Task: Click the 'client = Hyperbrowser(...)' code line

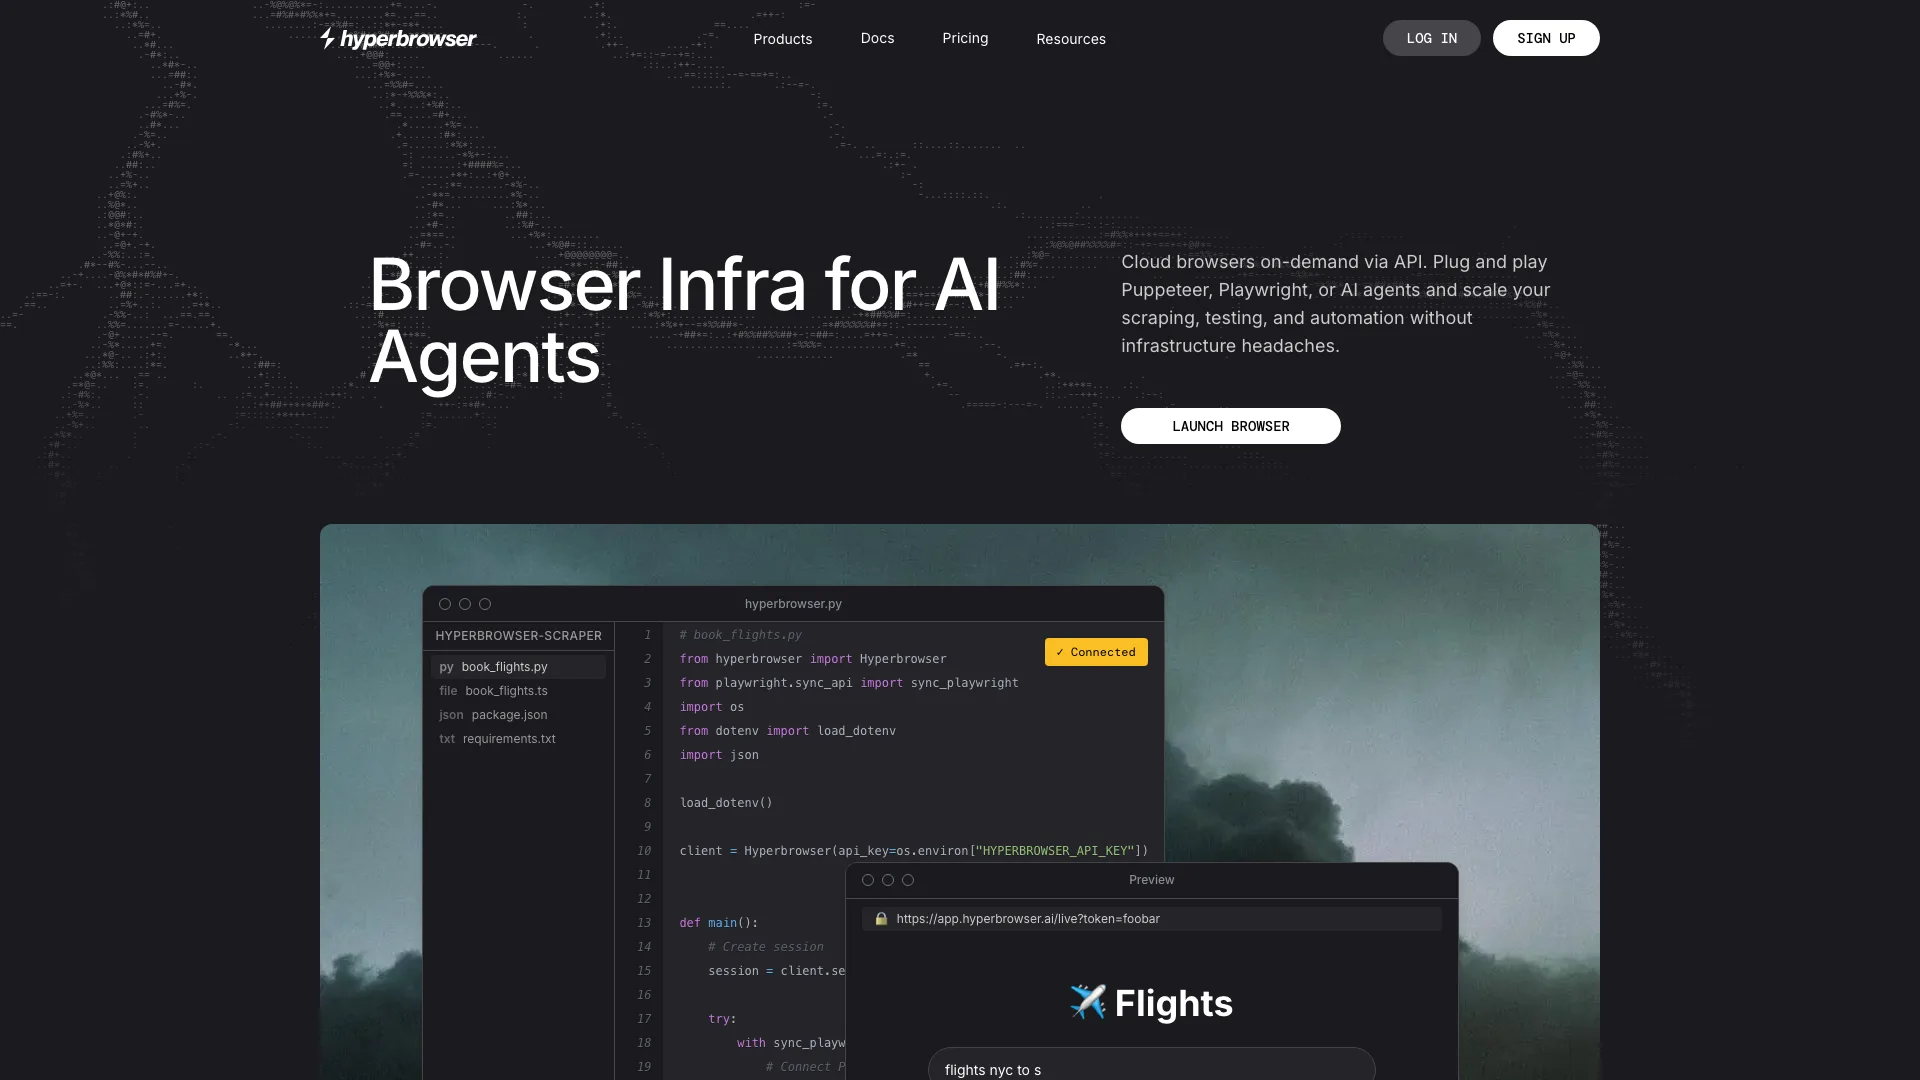Action: pyautogui.click(x=914, y=851)
